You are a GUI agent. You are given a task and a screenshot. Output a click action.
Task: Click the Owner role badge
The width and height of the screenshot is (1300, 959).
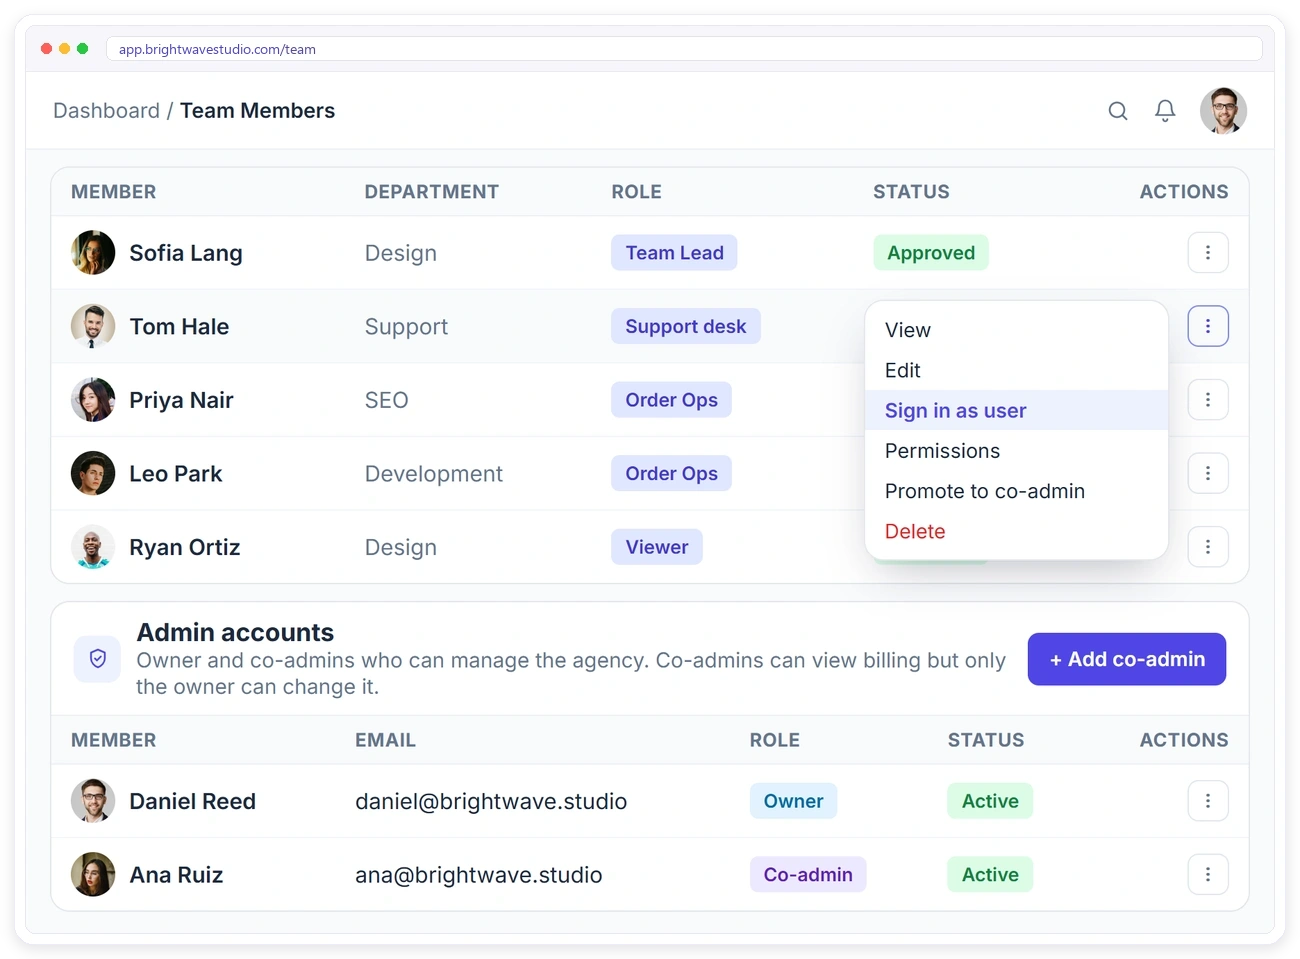(793, 801)
